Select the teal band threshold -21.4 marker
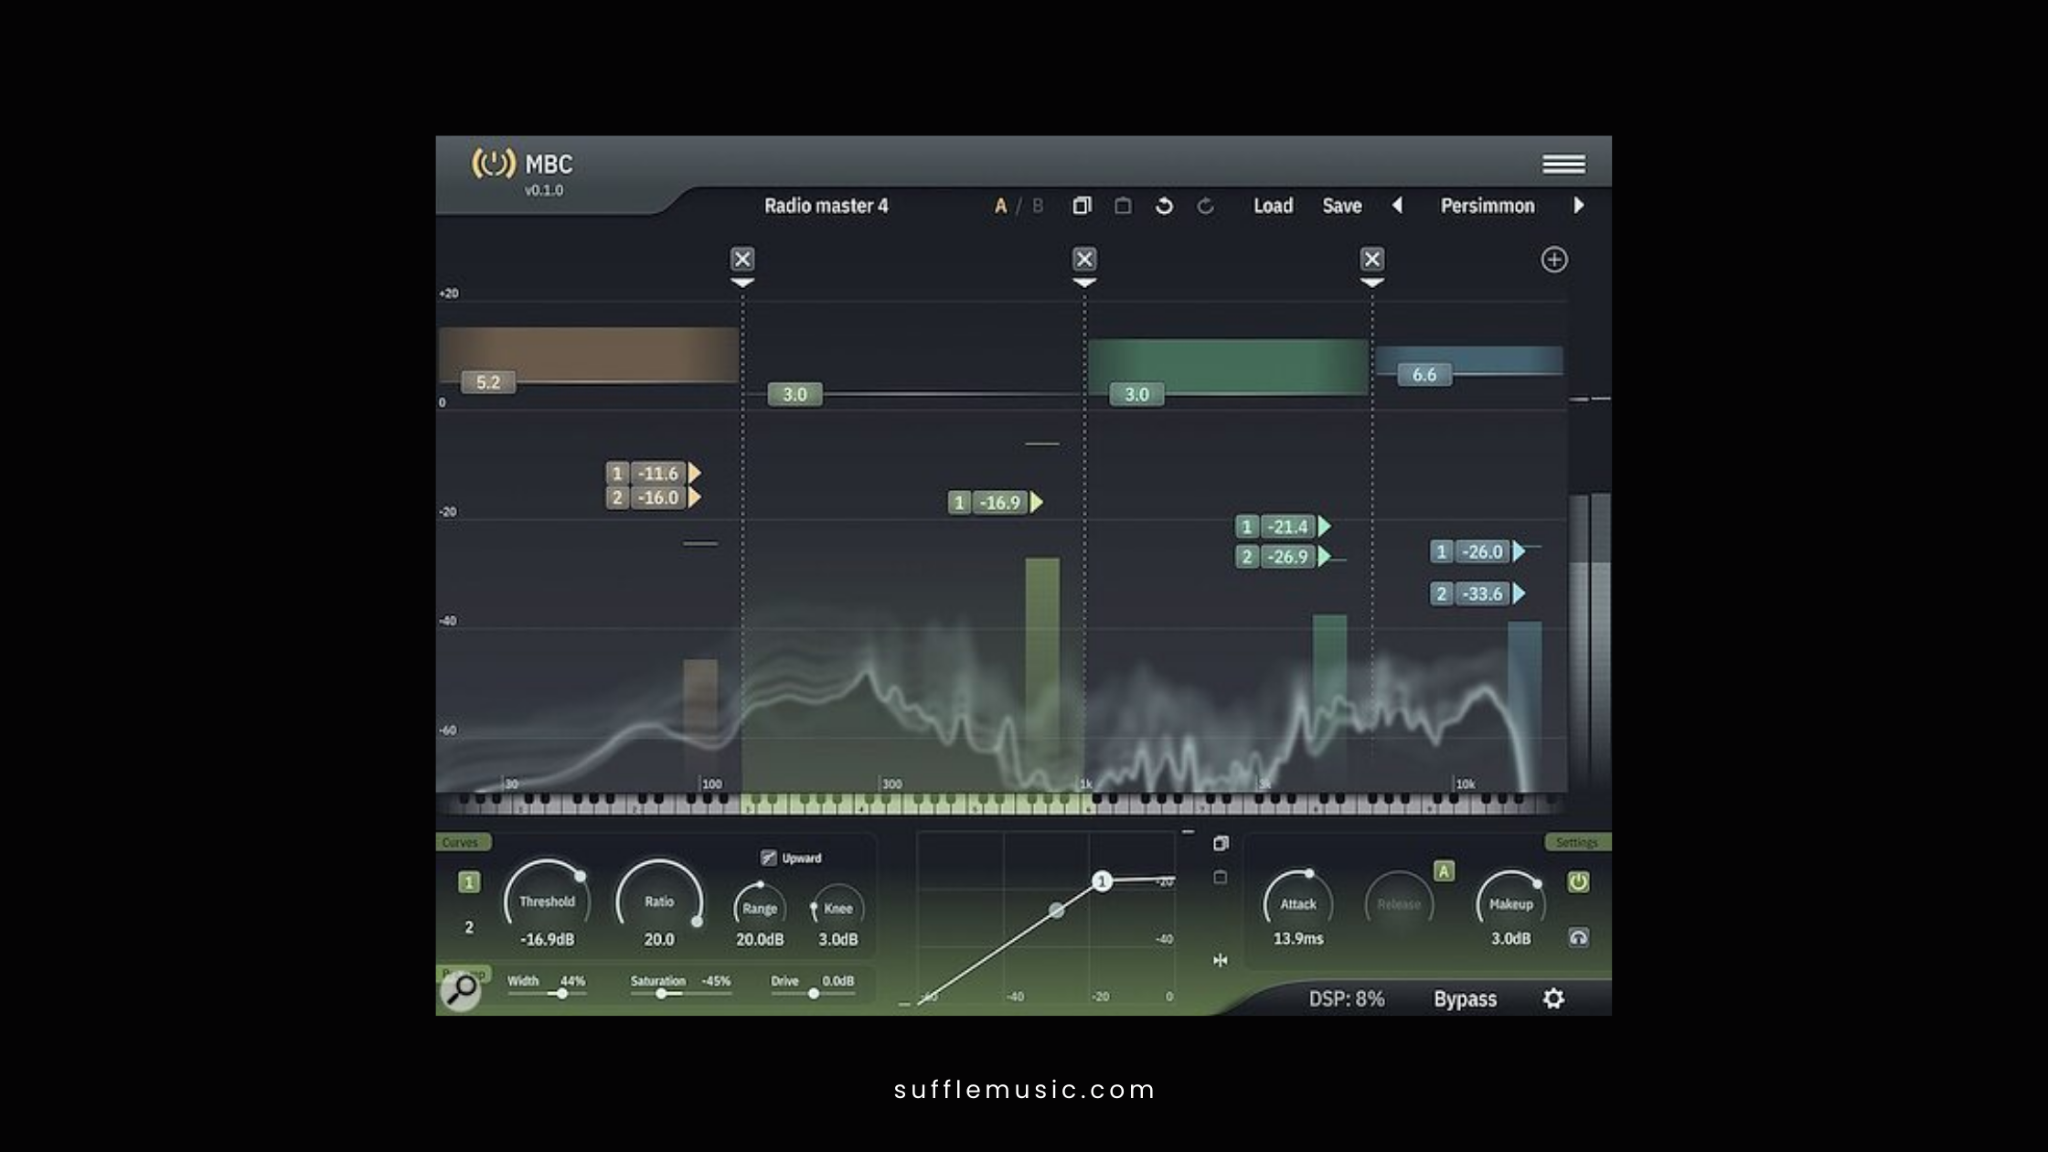The width and height of the screenshot is (2048, 1152). click(x=1283, y=526)
